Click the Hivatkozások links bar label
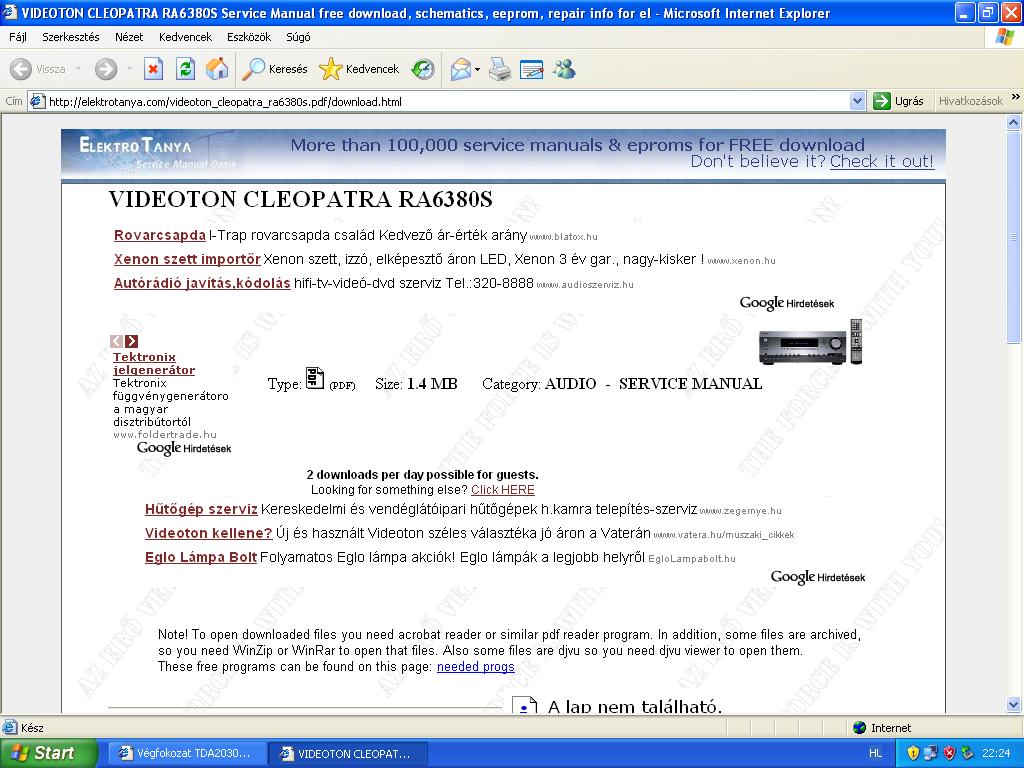The height and width of the screenshot is (768, 1024). (970, 101)
